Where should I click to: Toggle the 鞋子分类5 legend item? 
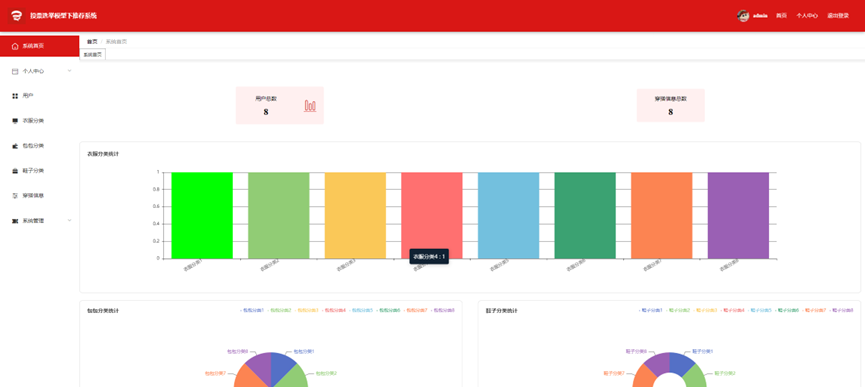point(760,310)
